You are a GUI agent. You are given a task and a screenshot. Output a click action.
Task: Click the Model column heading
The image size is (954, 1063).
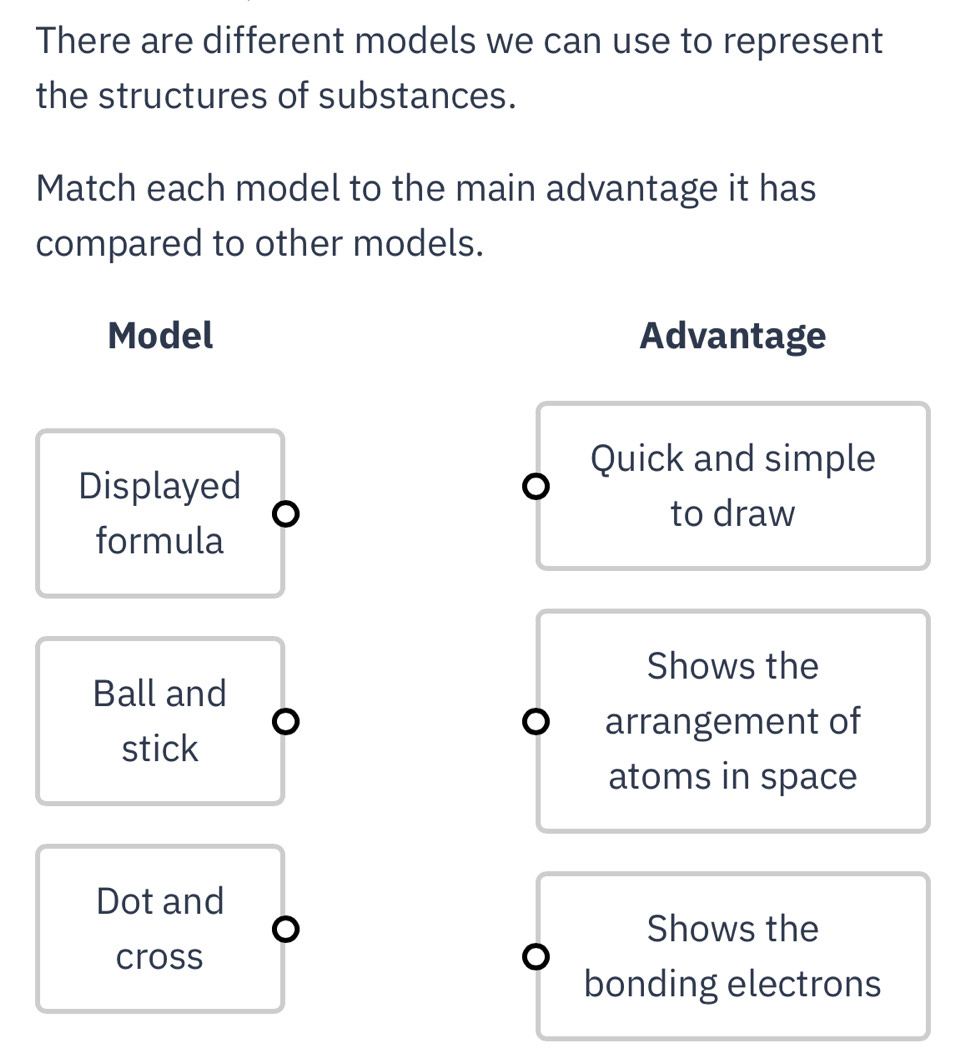tap(160, 335)
